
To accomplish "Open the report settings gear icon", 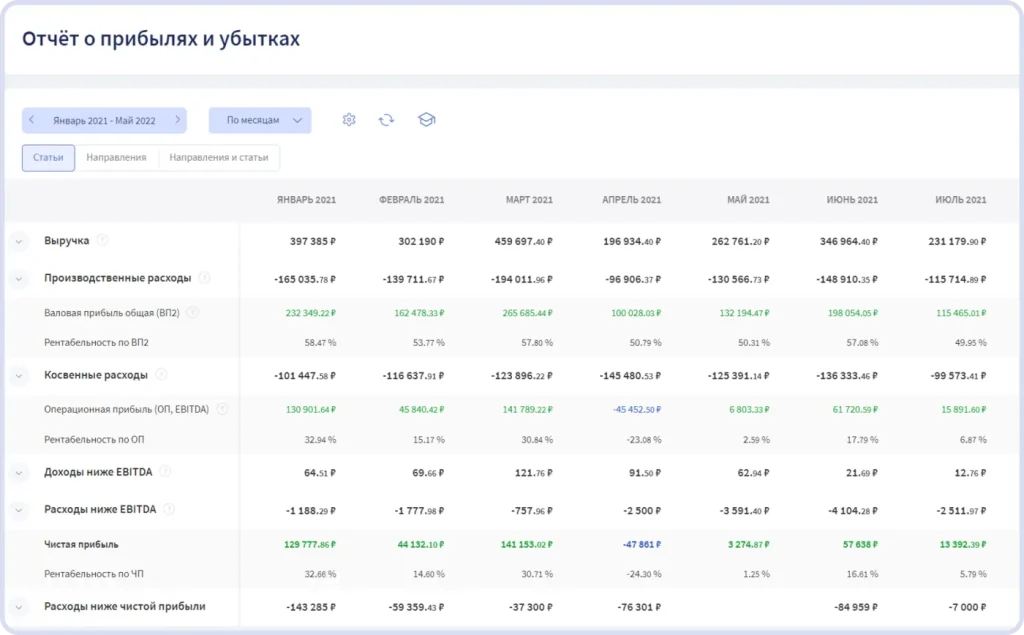I will [x=349, y=120].
